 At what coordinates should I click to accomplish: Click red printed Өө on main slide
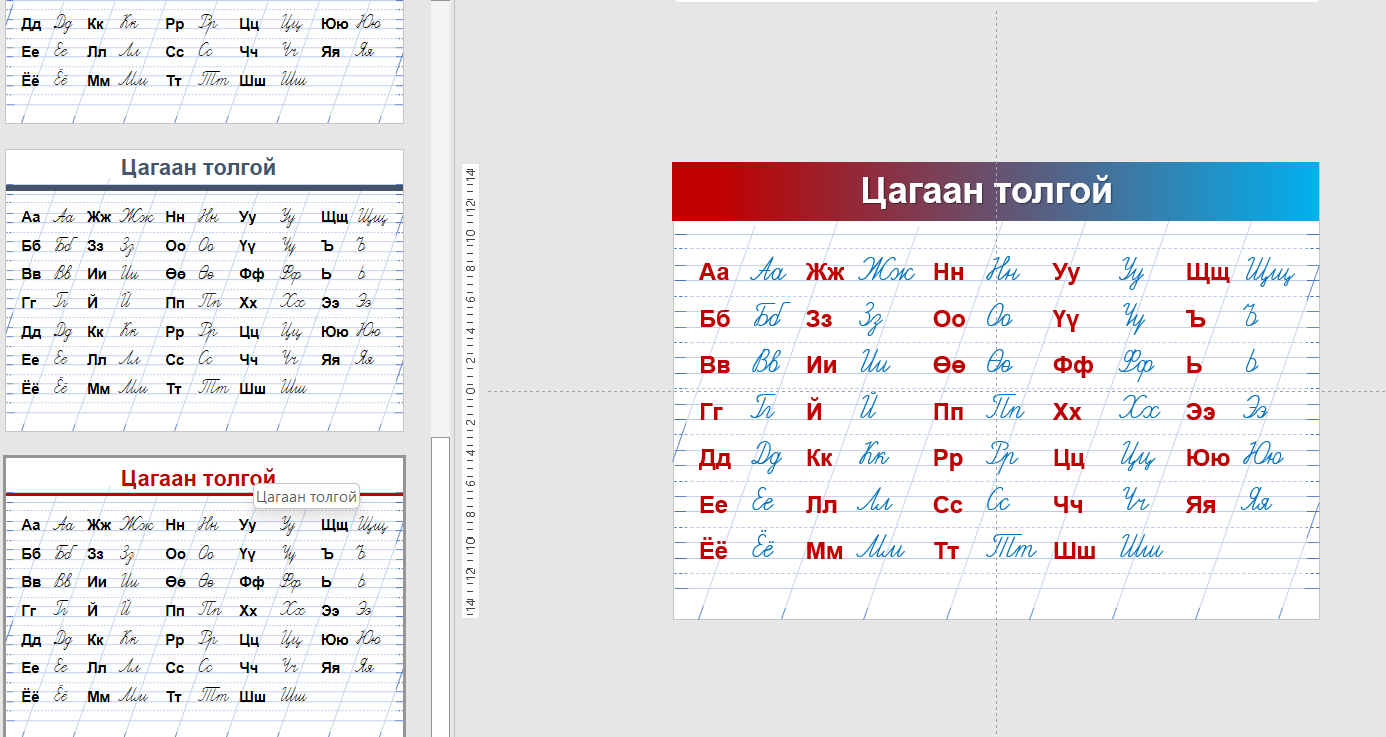click(949, 365)
